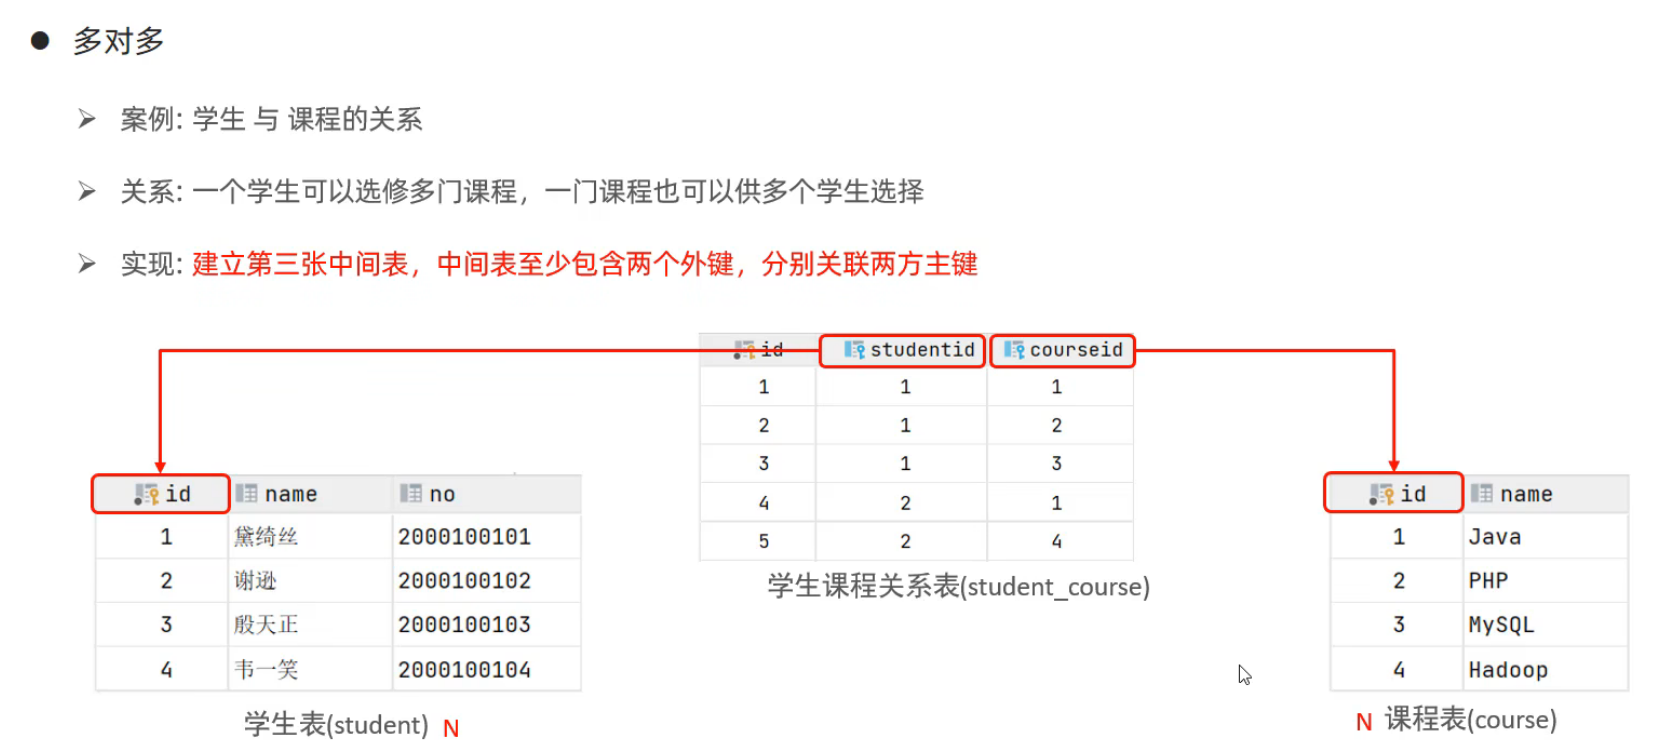Click the student number 2000100102
This screenshot has height=752, width=1665.
click(x=465, y=581)
